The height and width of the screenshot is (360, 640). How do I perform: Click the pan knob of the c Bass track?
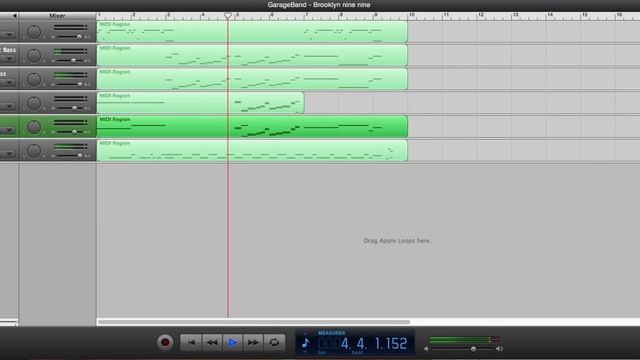[34, 56]
